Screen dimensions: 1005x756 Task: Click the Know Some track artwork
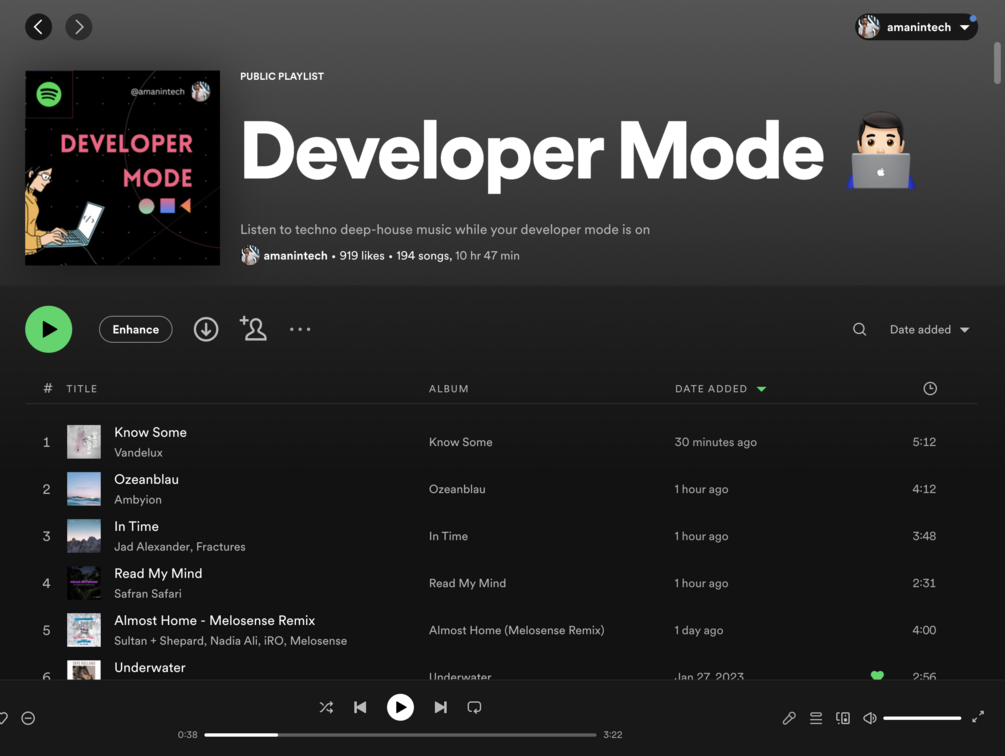coord(84,441)
